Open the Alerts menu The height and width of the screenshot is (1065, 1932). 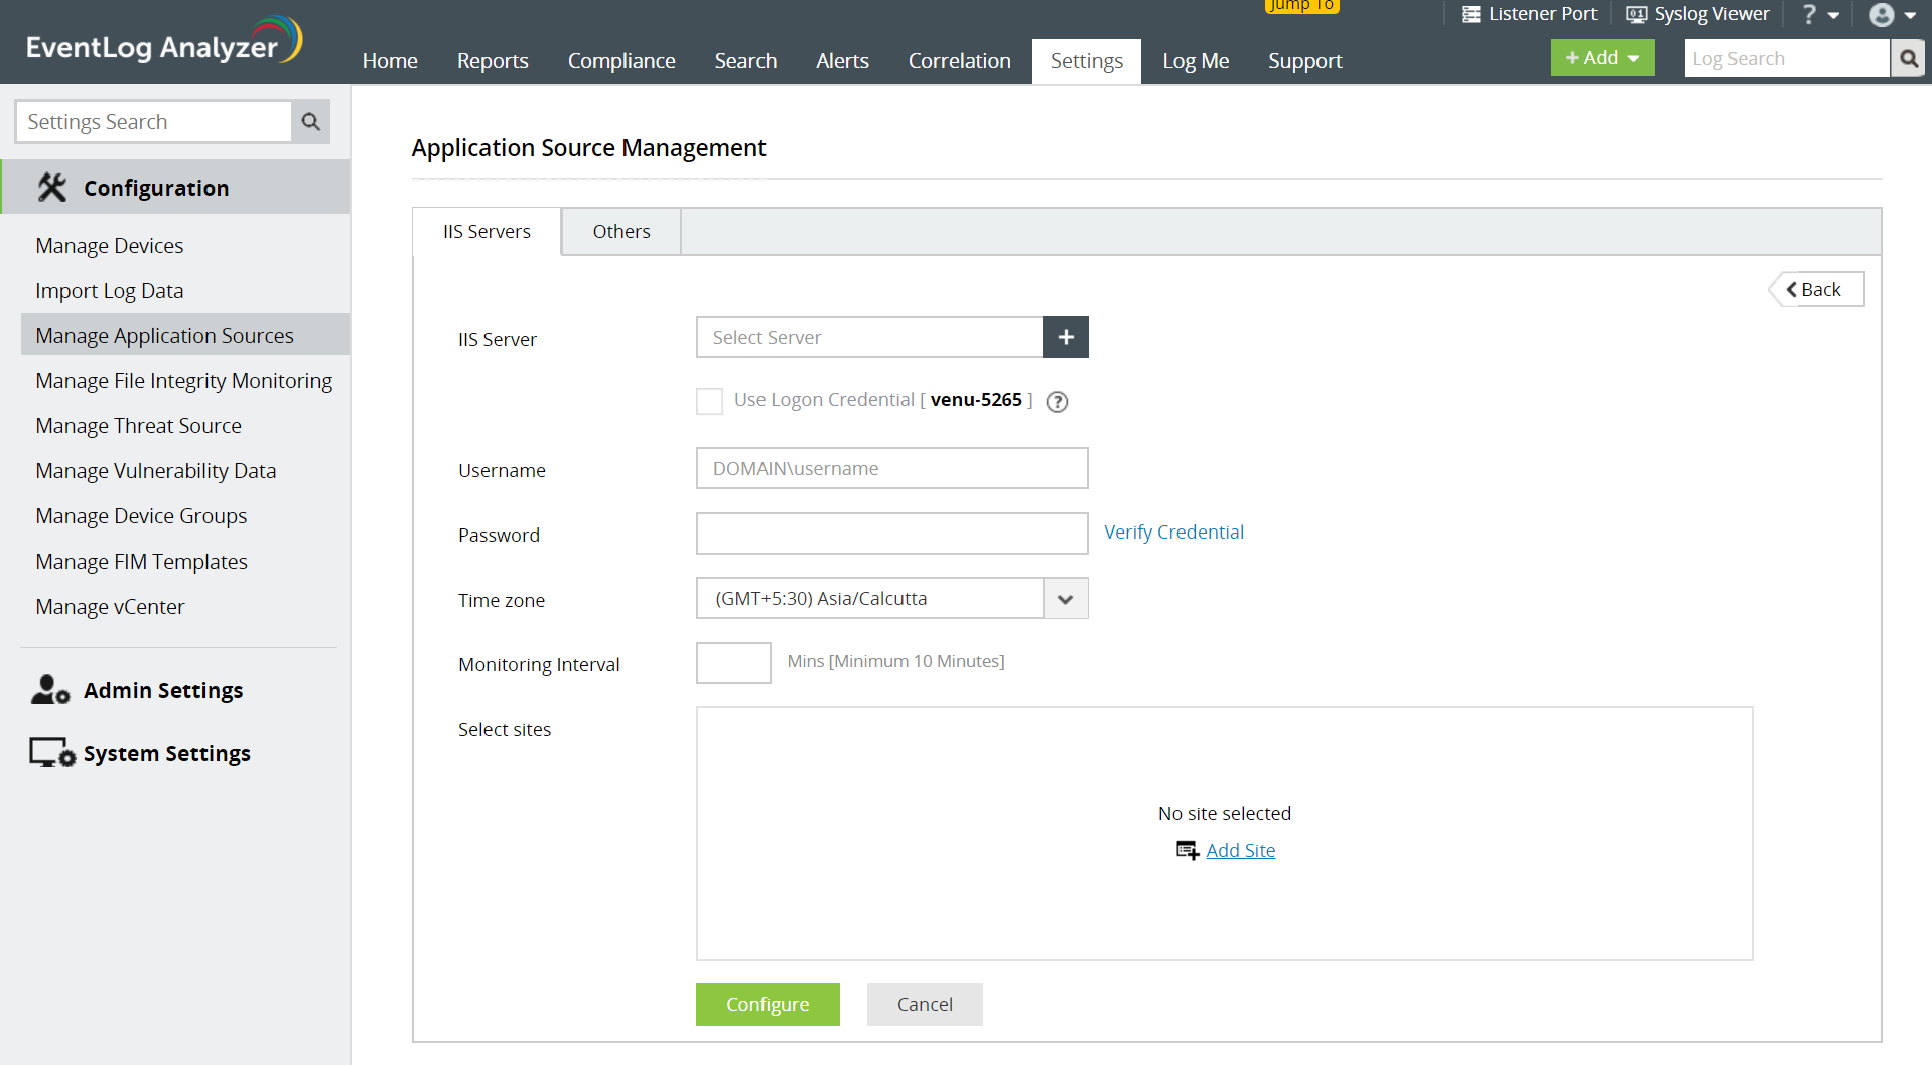[x=842, y=61]
